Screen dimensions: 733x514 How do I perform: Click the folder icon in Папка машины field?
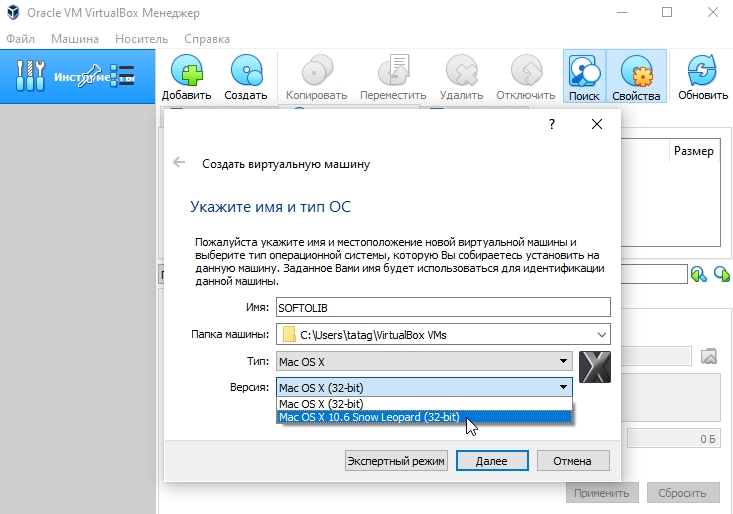pos(289,335)
